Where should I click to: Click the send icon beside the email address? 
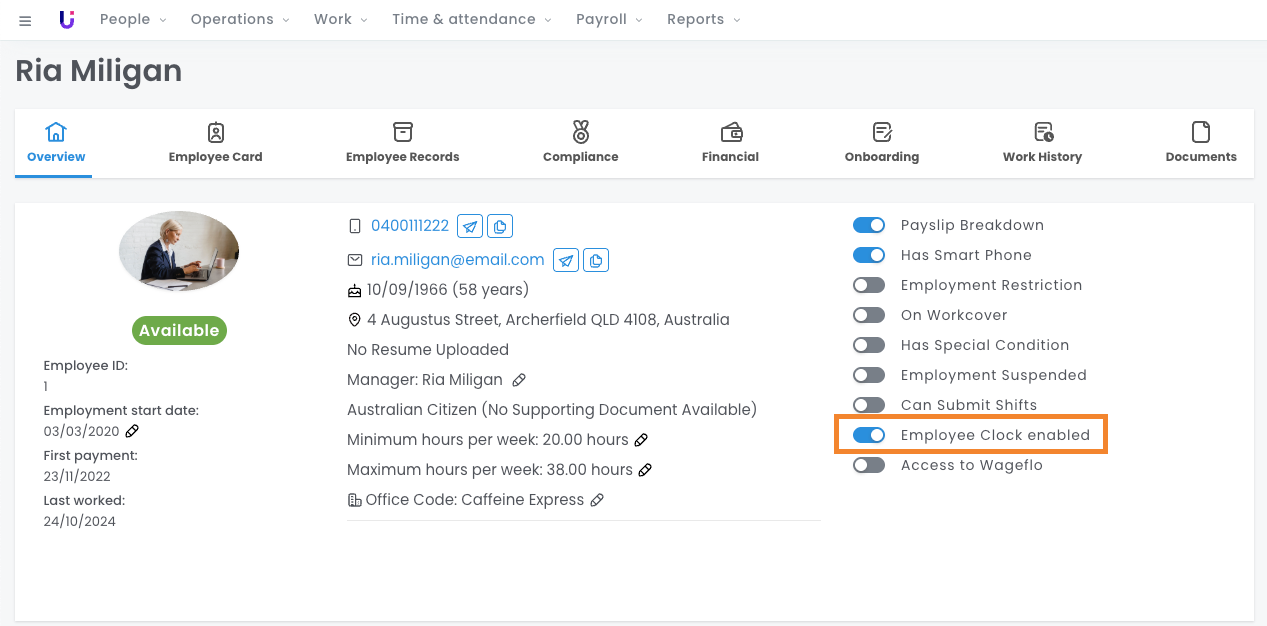566,260
